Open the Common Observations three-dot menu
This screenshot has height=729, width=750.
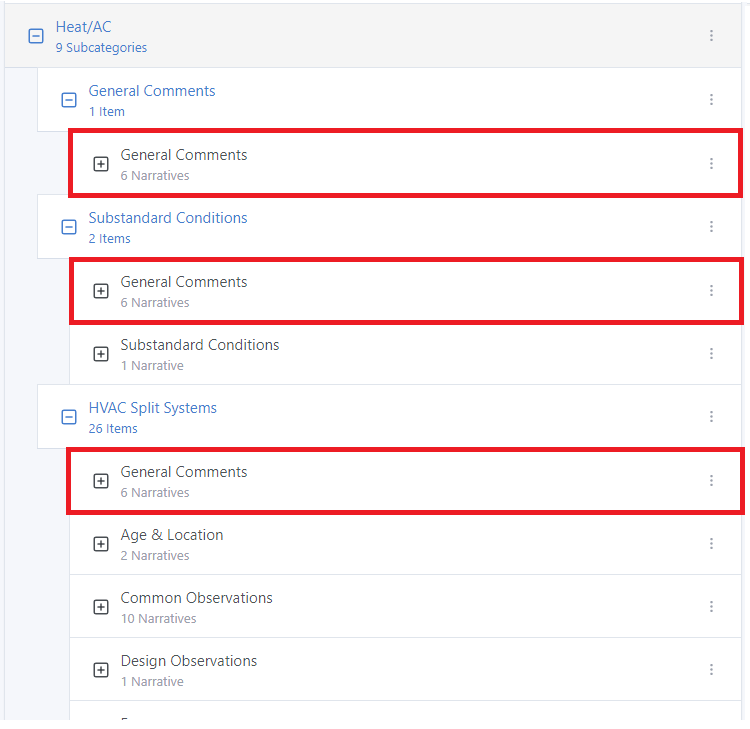pyautogui.click(x=711, y=607)
